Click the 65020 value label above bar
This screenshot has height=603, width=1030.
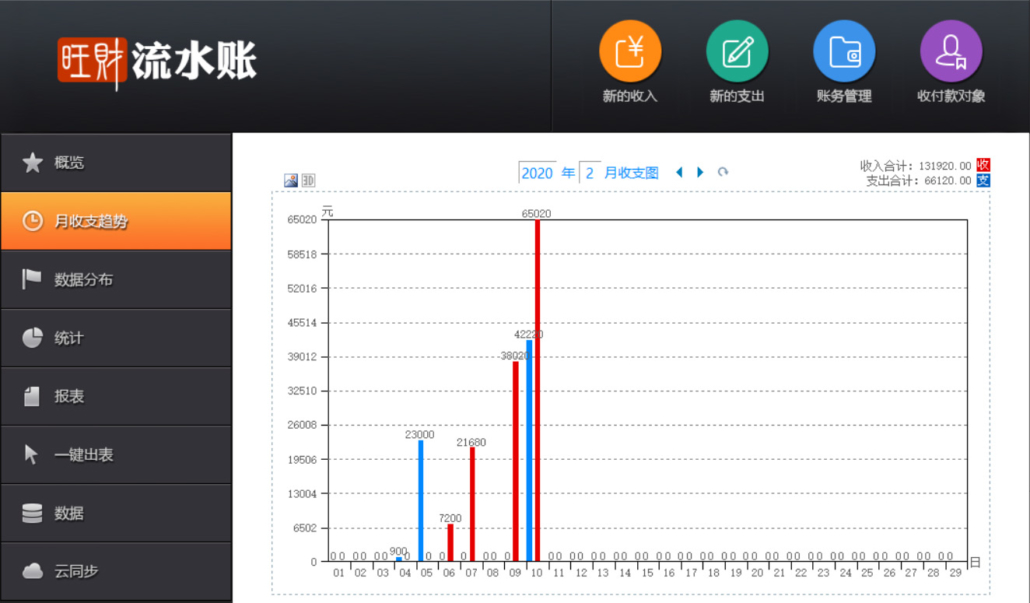(x=536, y=213)
